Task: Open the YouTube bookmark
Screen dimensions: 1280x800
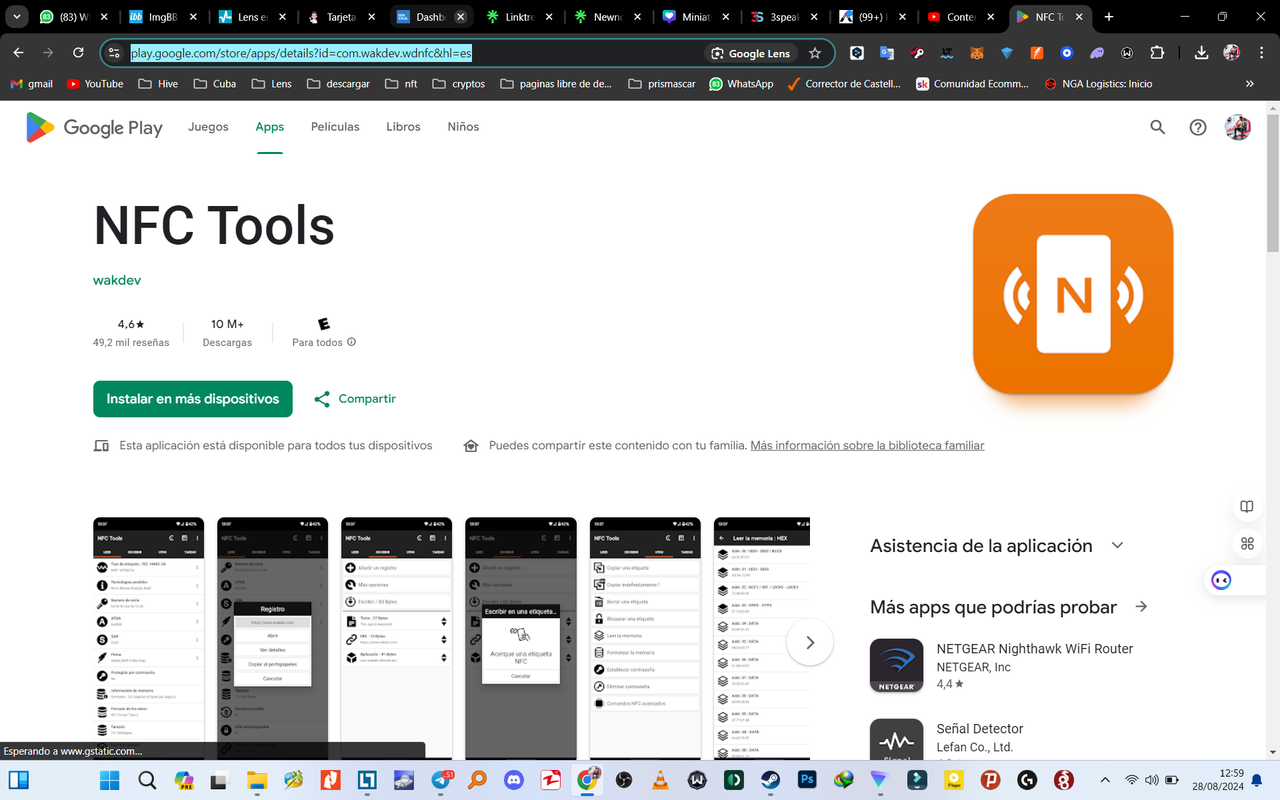Action: click(95, 84)
